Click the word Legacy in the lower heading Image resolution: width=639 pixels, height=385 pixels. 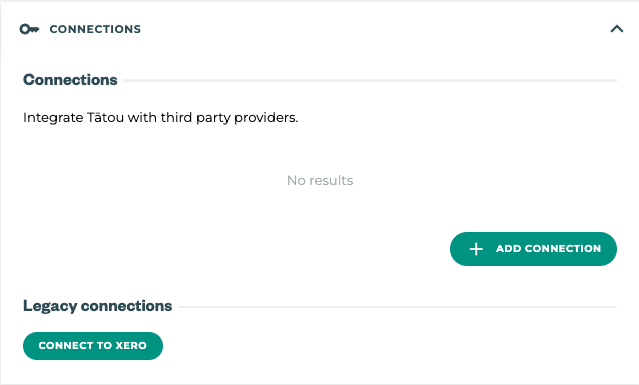click(x=50, y=306)
